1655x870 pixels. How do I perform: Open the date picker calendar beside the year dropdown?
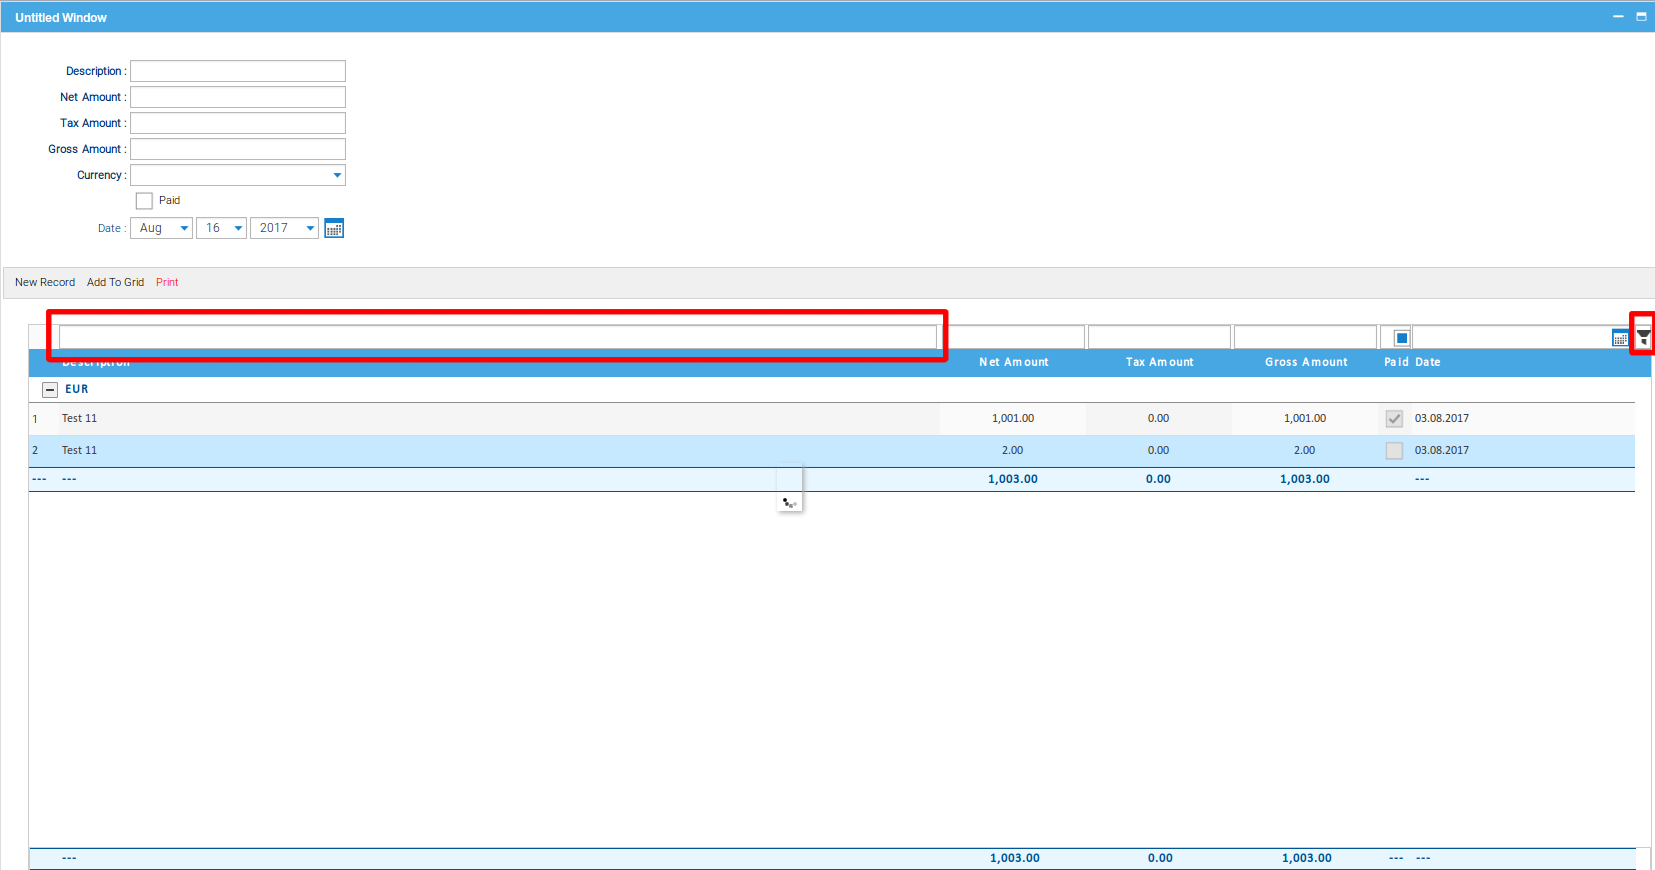point(334,228)
